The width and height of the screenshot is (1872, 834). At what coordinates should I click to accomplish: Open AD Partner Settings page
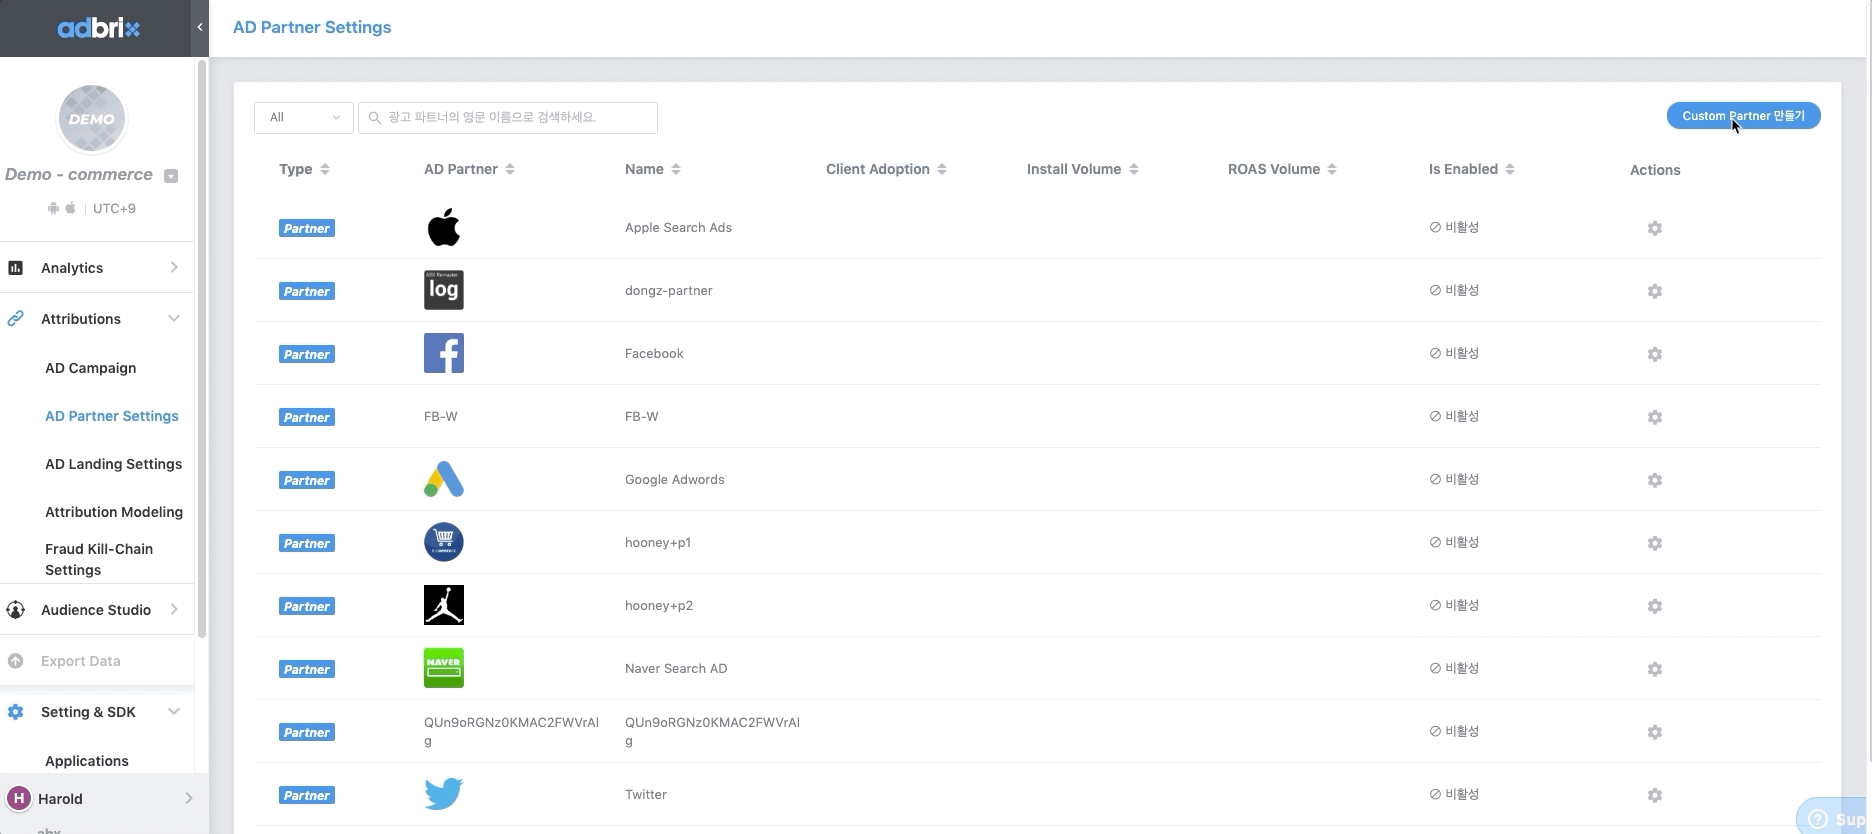pyautogui.click(x=112, y=416)
